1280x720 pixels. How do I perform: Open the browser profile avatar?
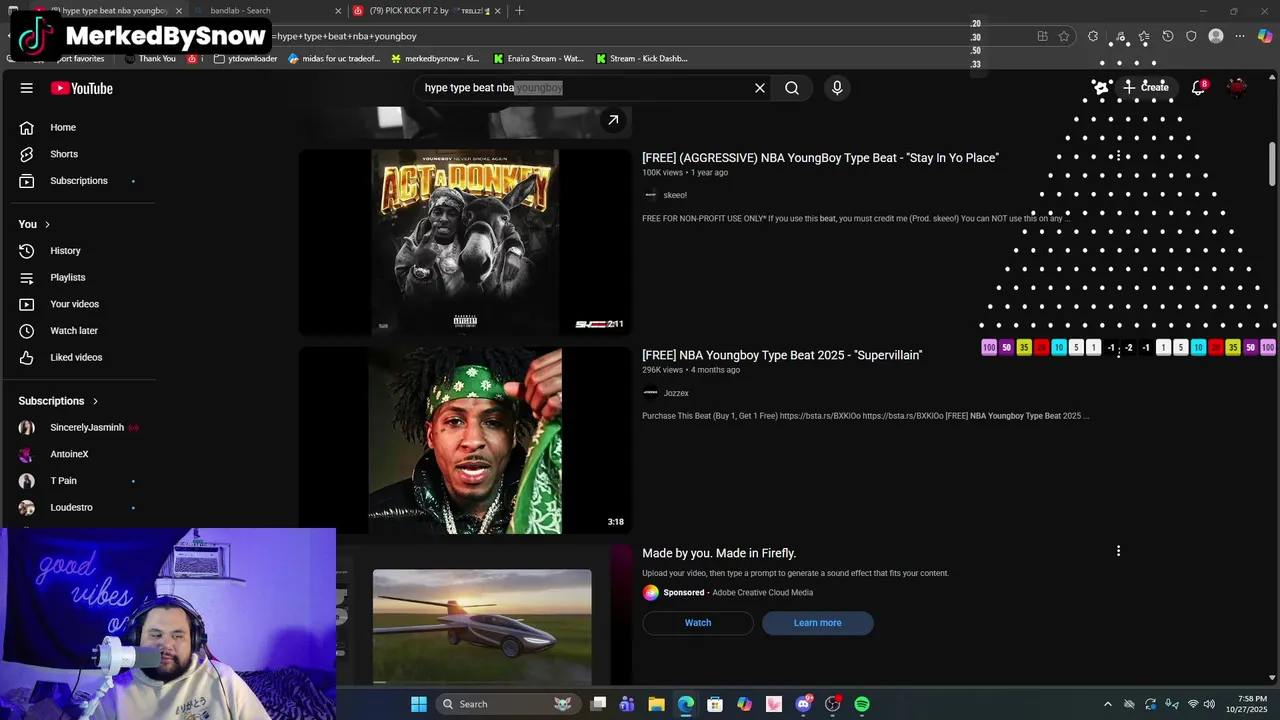pos(1216,36)
